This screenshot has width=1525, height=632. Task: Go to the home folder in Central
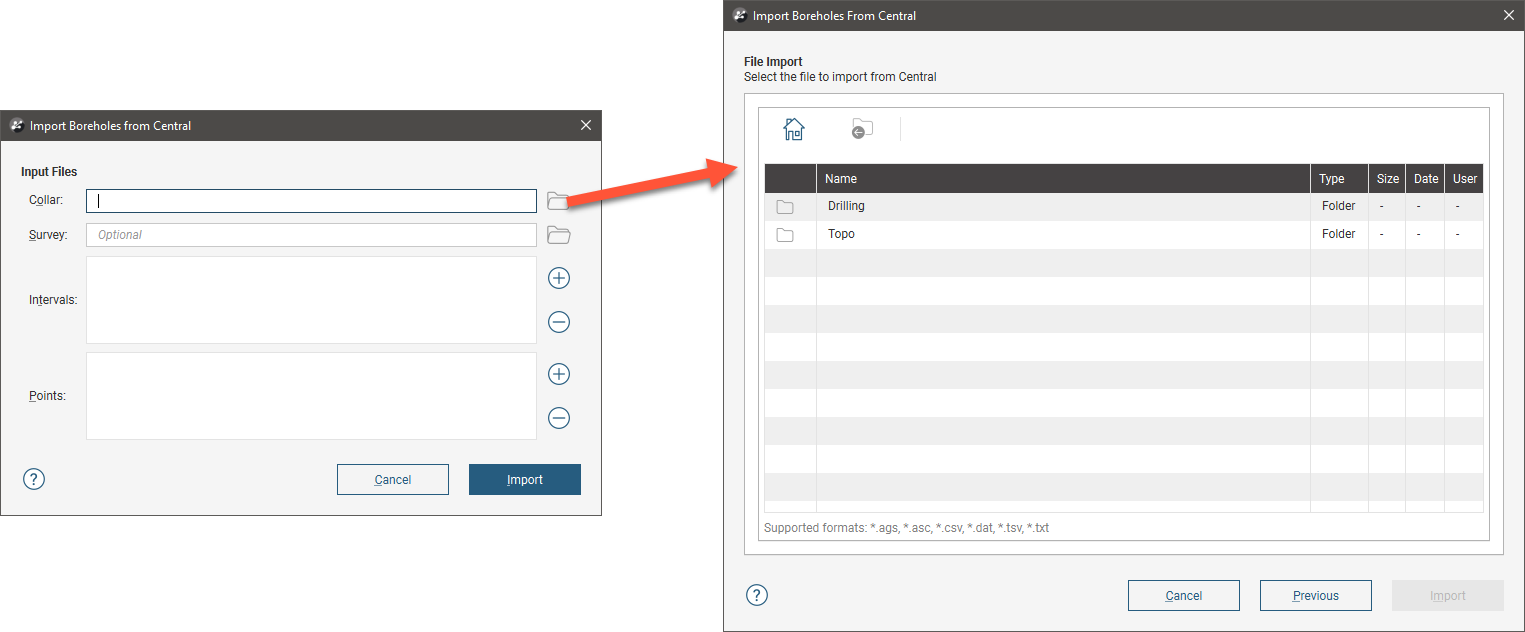point(793,129)
